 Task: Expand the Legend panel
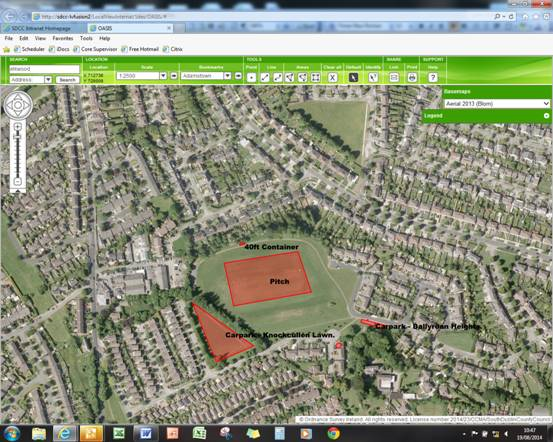(546, 116)
